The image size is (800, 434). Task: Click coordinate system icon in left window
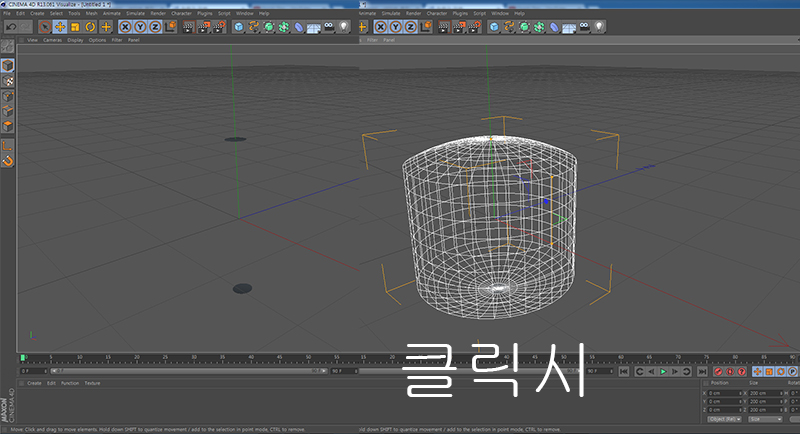click(x=171, y=27)
